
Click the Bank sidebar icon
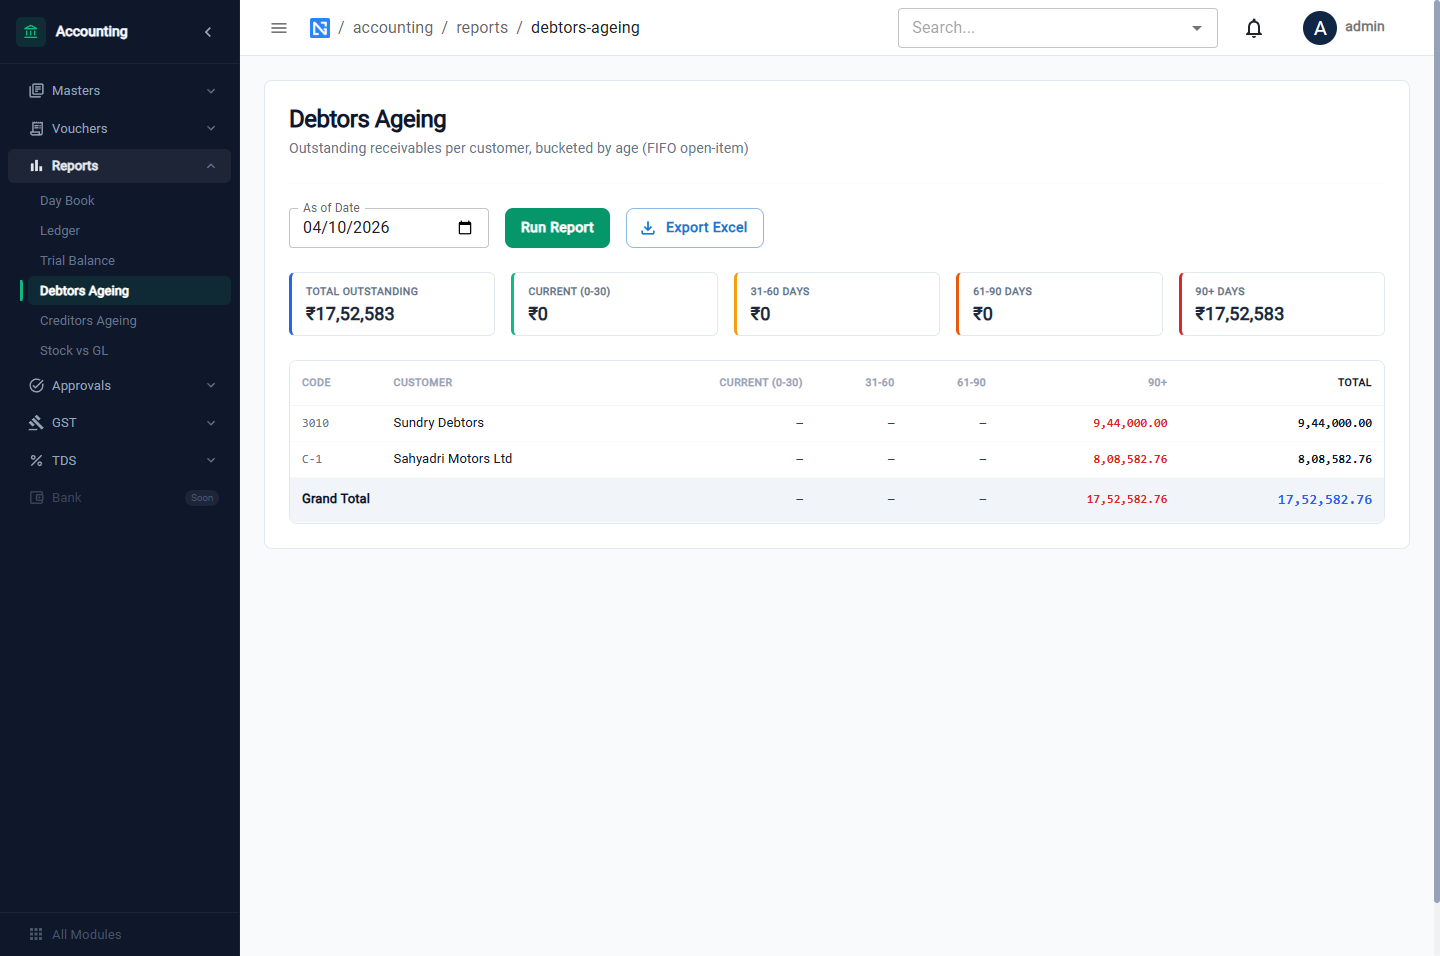[36, 498]
